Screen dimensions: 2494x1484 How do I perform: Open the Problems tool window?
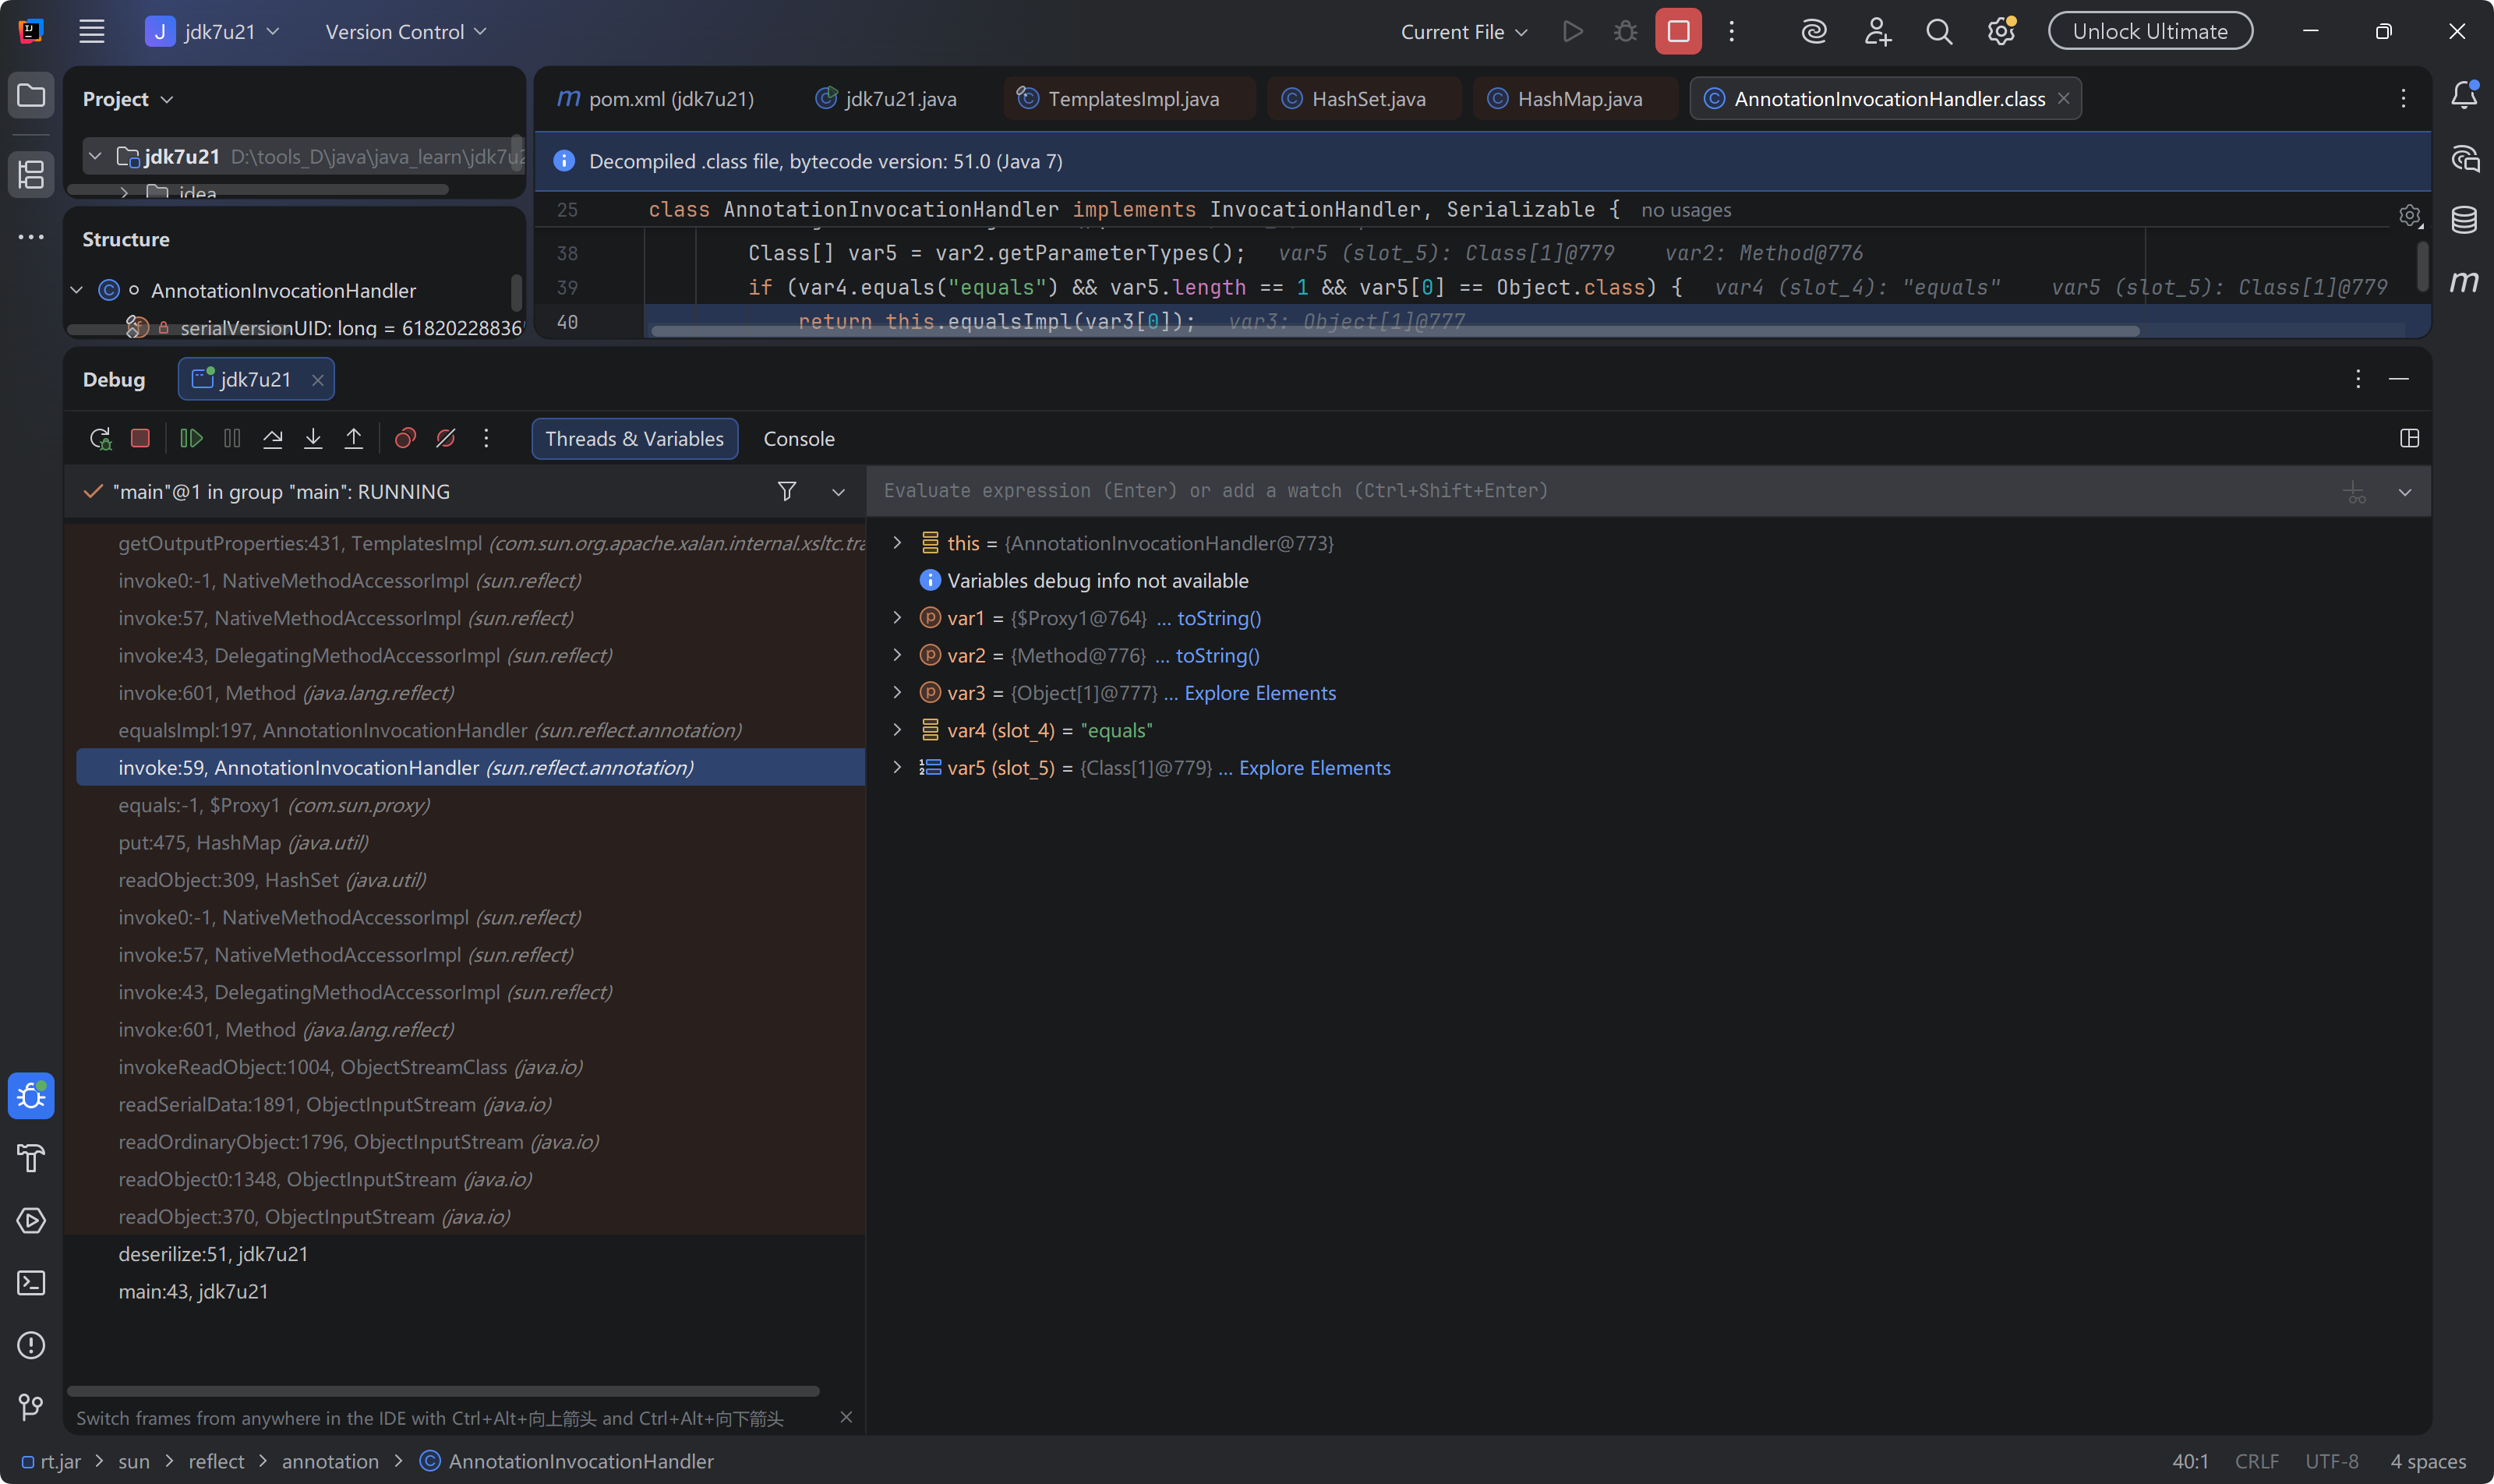point(31,1345)
